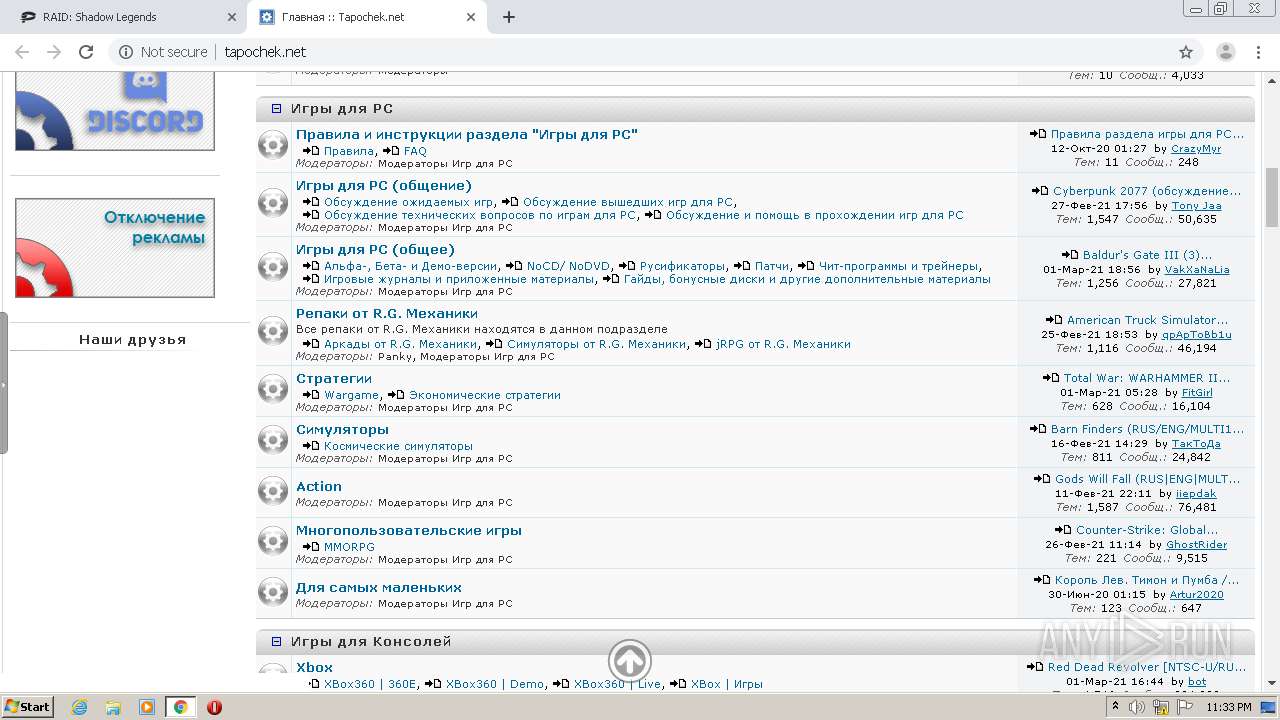Open Action forum
The width and height of the screenshot is (1280, 720).
tap(319, 486)
